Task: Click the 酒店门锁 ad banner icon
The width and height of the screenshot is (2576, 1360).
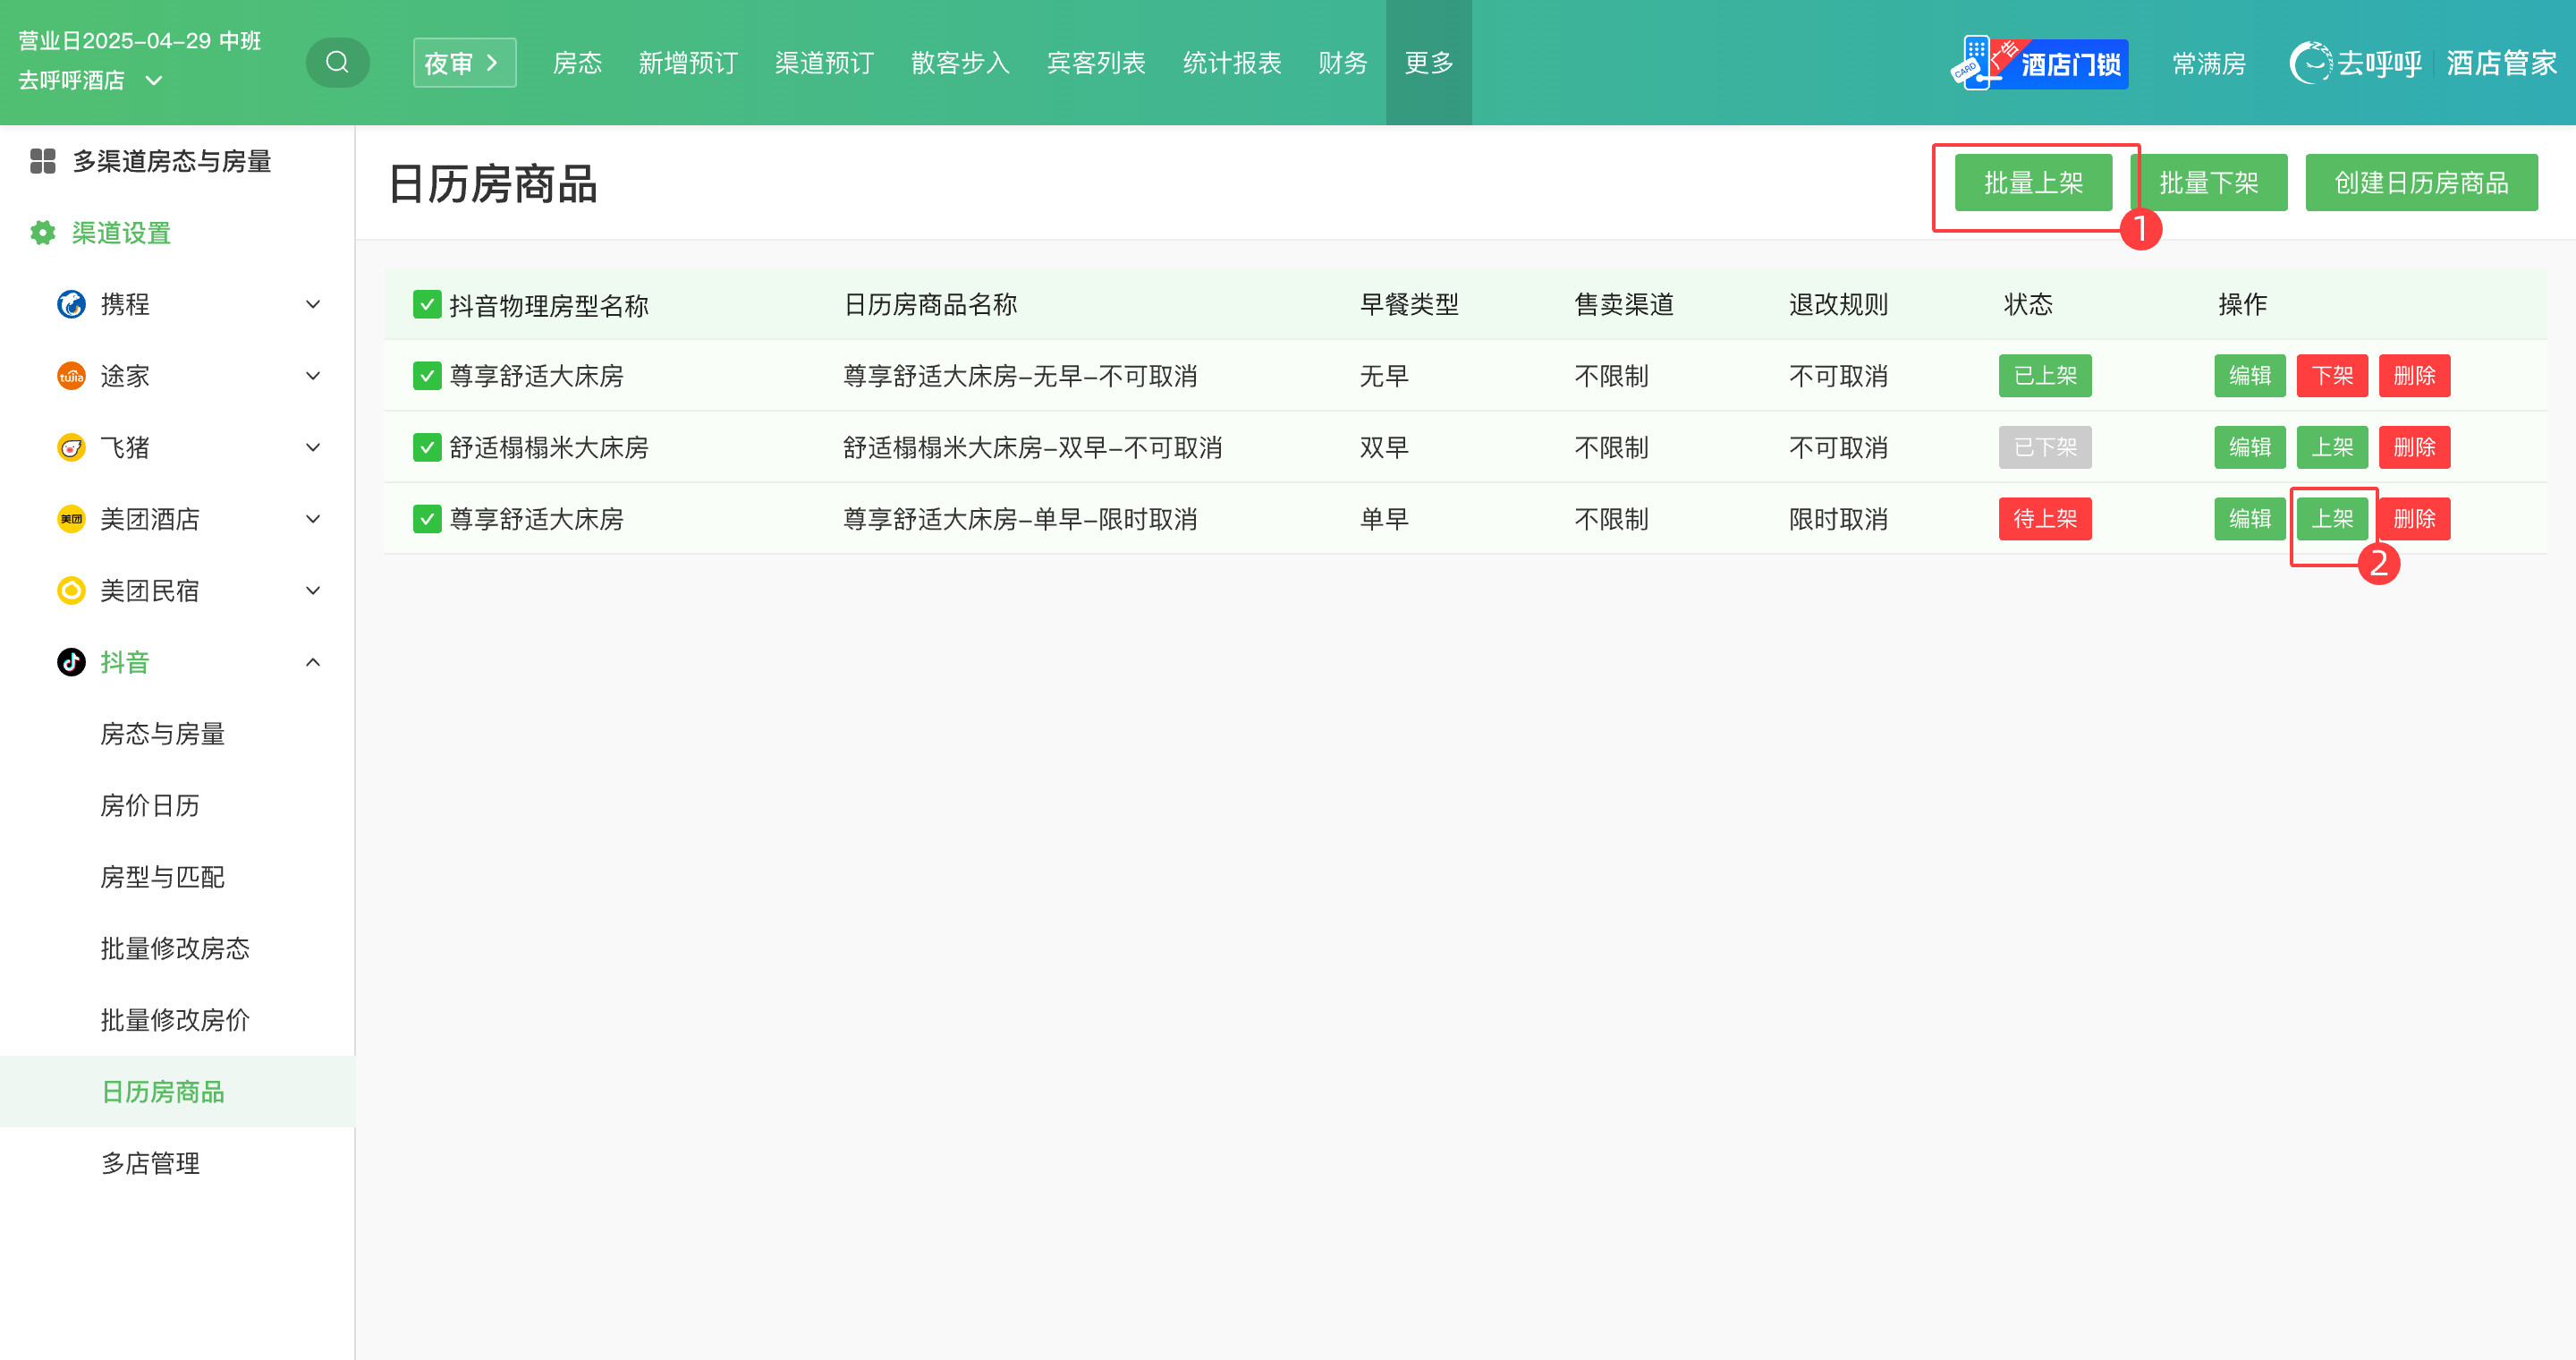Action: click(x=2039, y=63)
